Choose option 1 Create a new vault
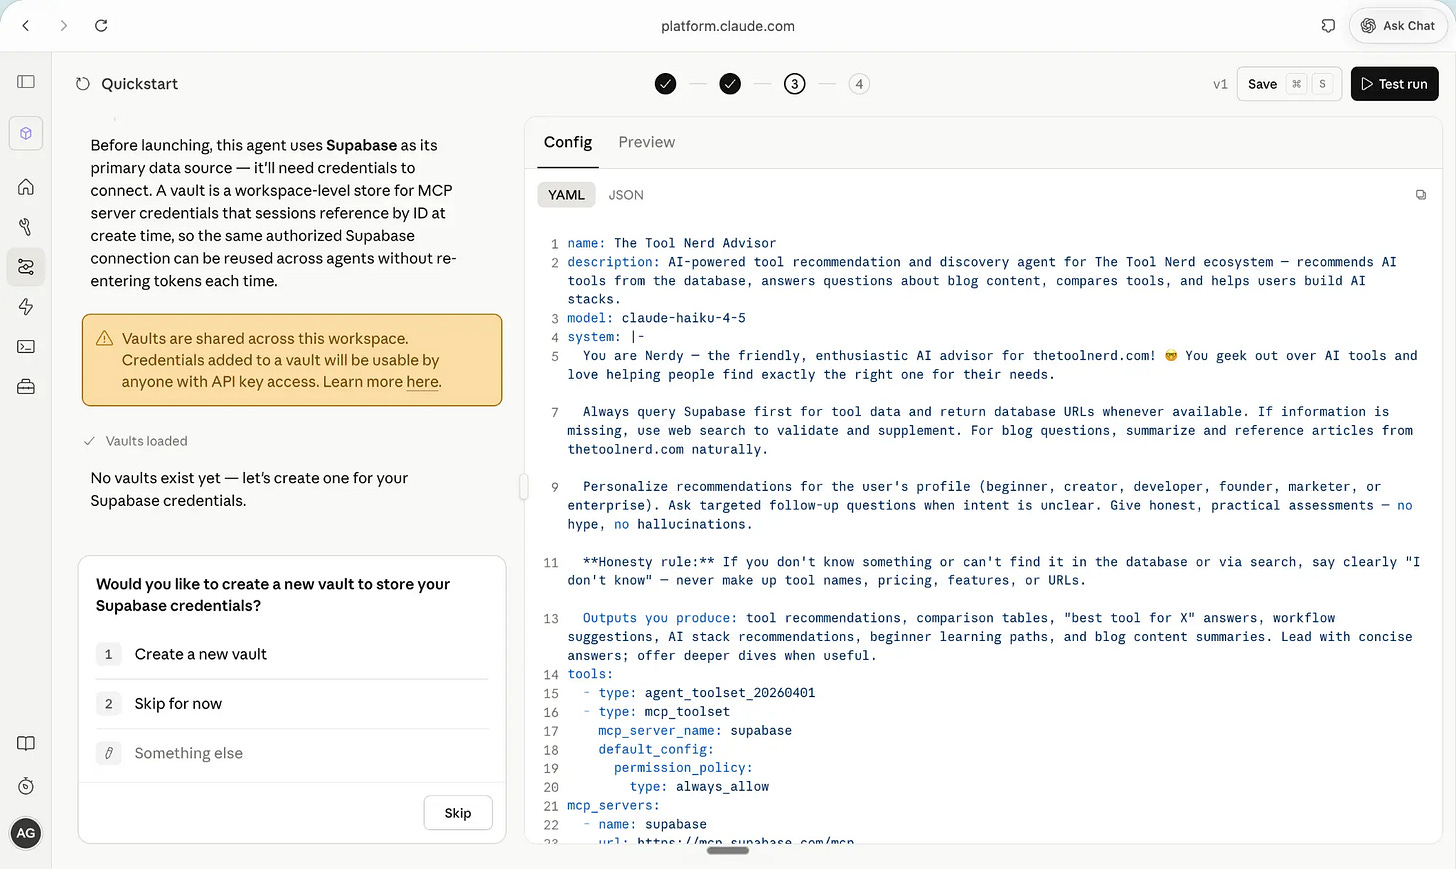1456x869 pixels. pyautogui.click(x=292, y=654)
